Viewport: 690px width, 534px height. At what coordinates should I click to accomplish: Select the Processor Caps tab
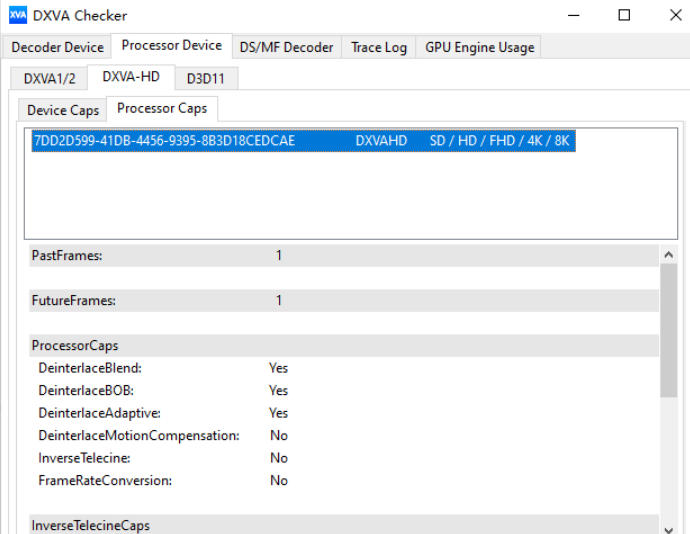click(x=162, y=109)
